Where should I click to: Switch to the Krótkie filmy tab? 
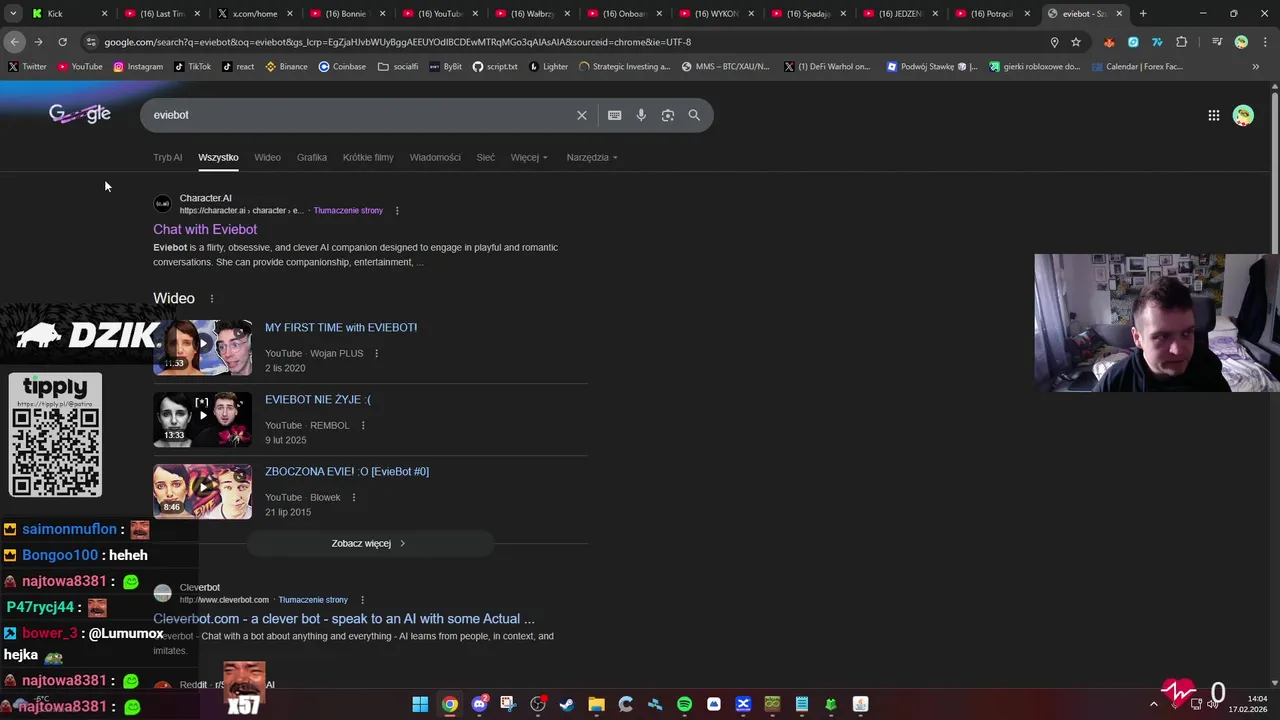[368, 157]
